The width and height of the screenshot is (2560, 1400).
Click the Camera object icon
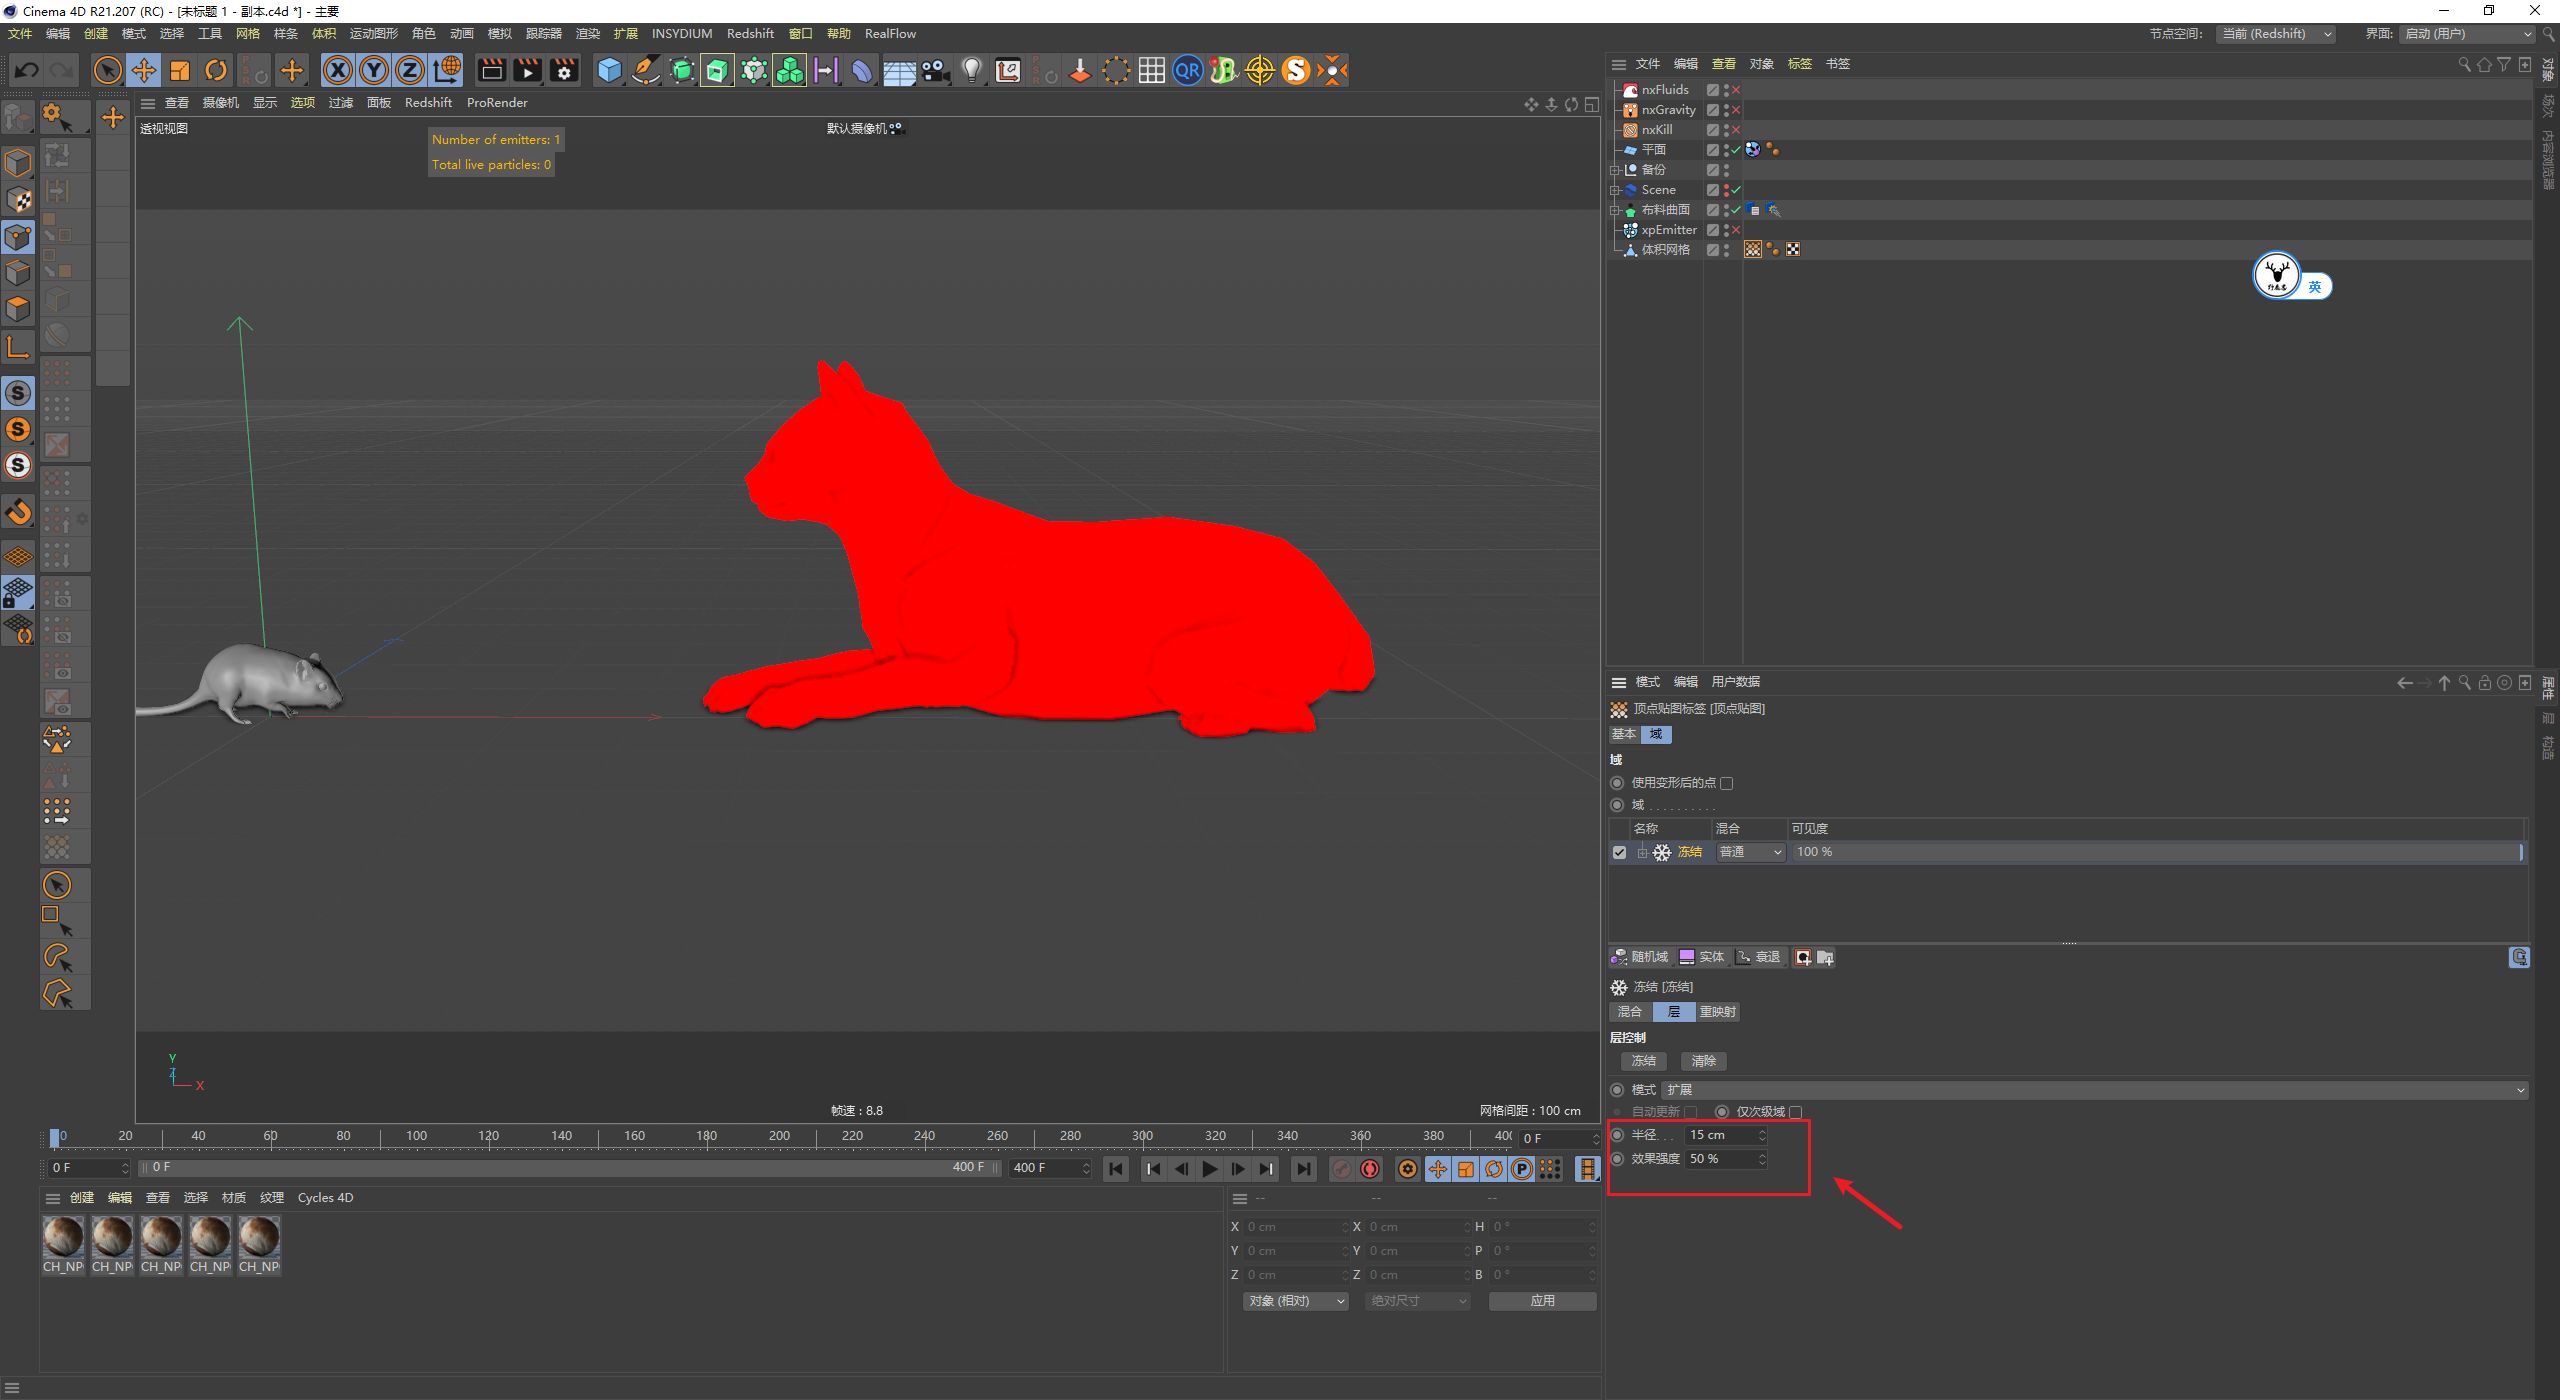tap(935, 70)
